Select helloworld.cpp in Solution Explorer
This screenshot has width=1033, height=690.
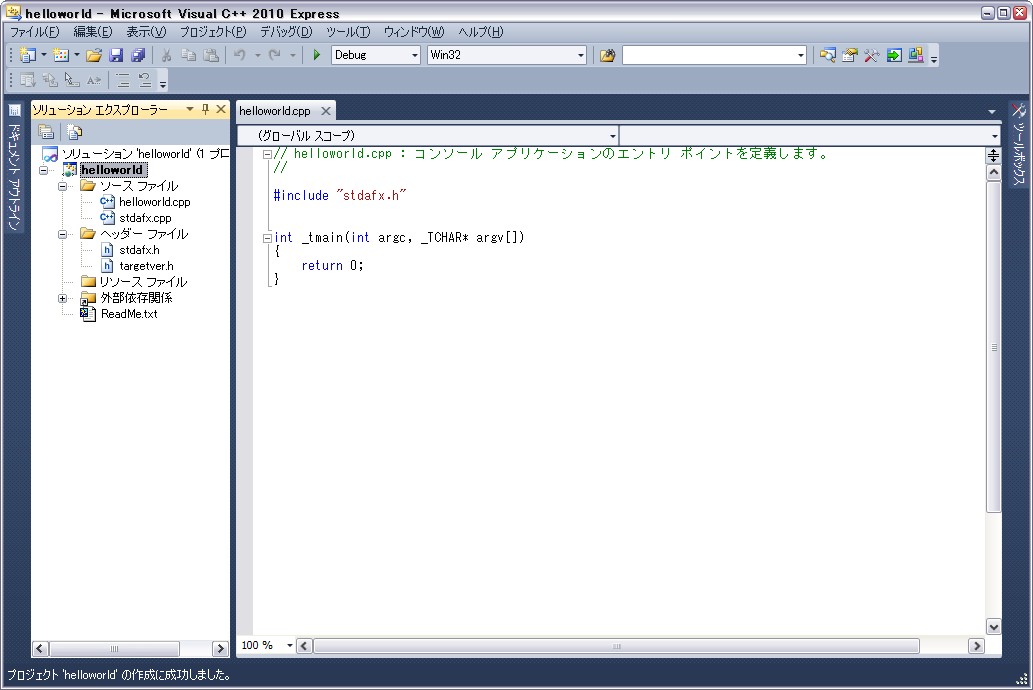155,202
